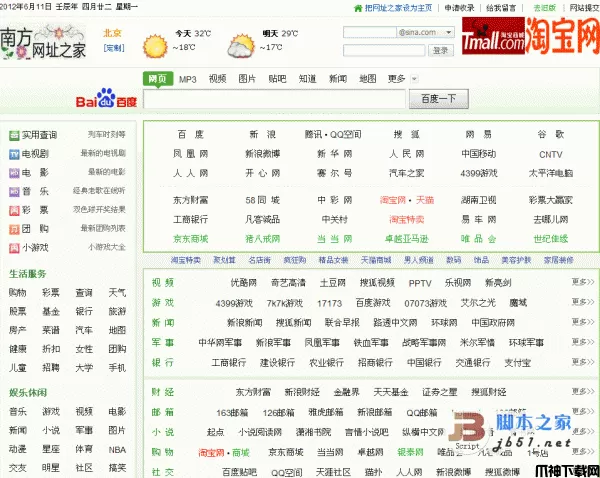
Task: Open the 163邮箱 link
Action: pos(232,413)
